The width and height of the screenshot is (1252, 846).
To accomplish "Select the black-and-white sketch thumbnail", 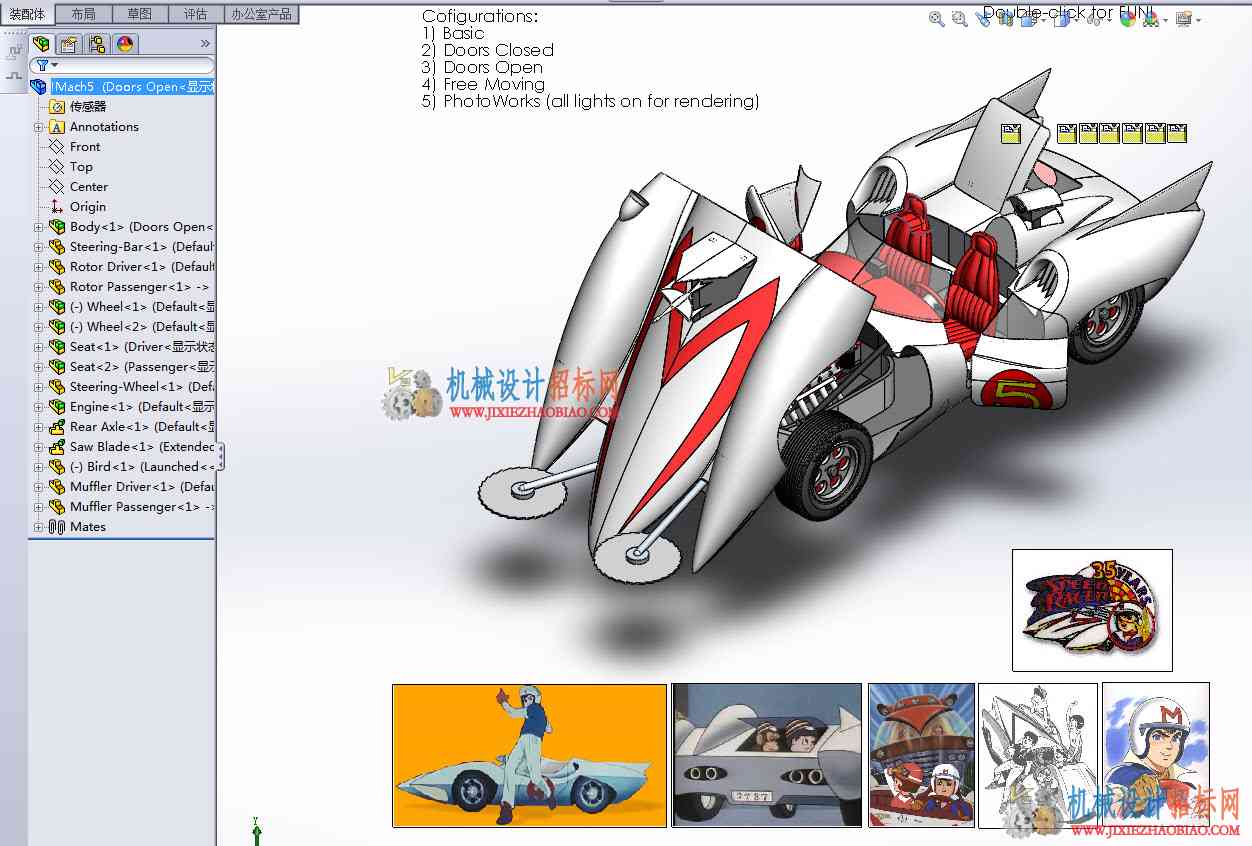I will 1037,755.
